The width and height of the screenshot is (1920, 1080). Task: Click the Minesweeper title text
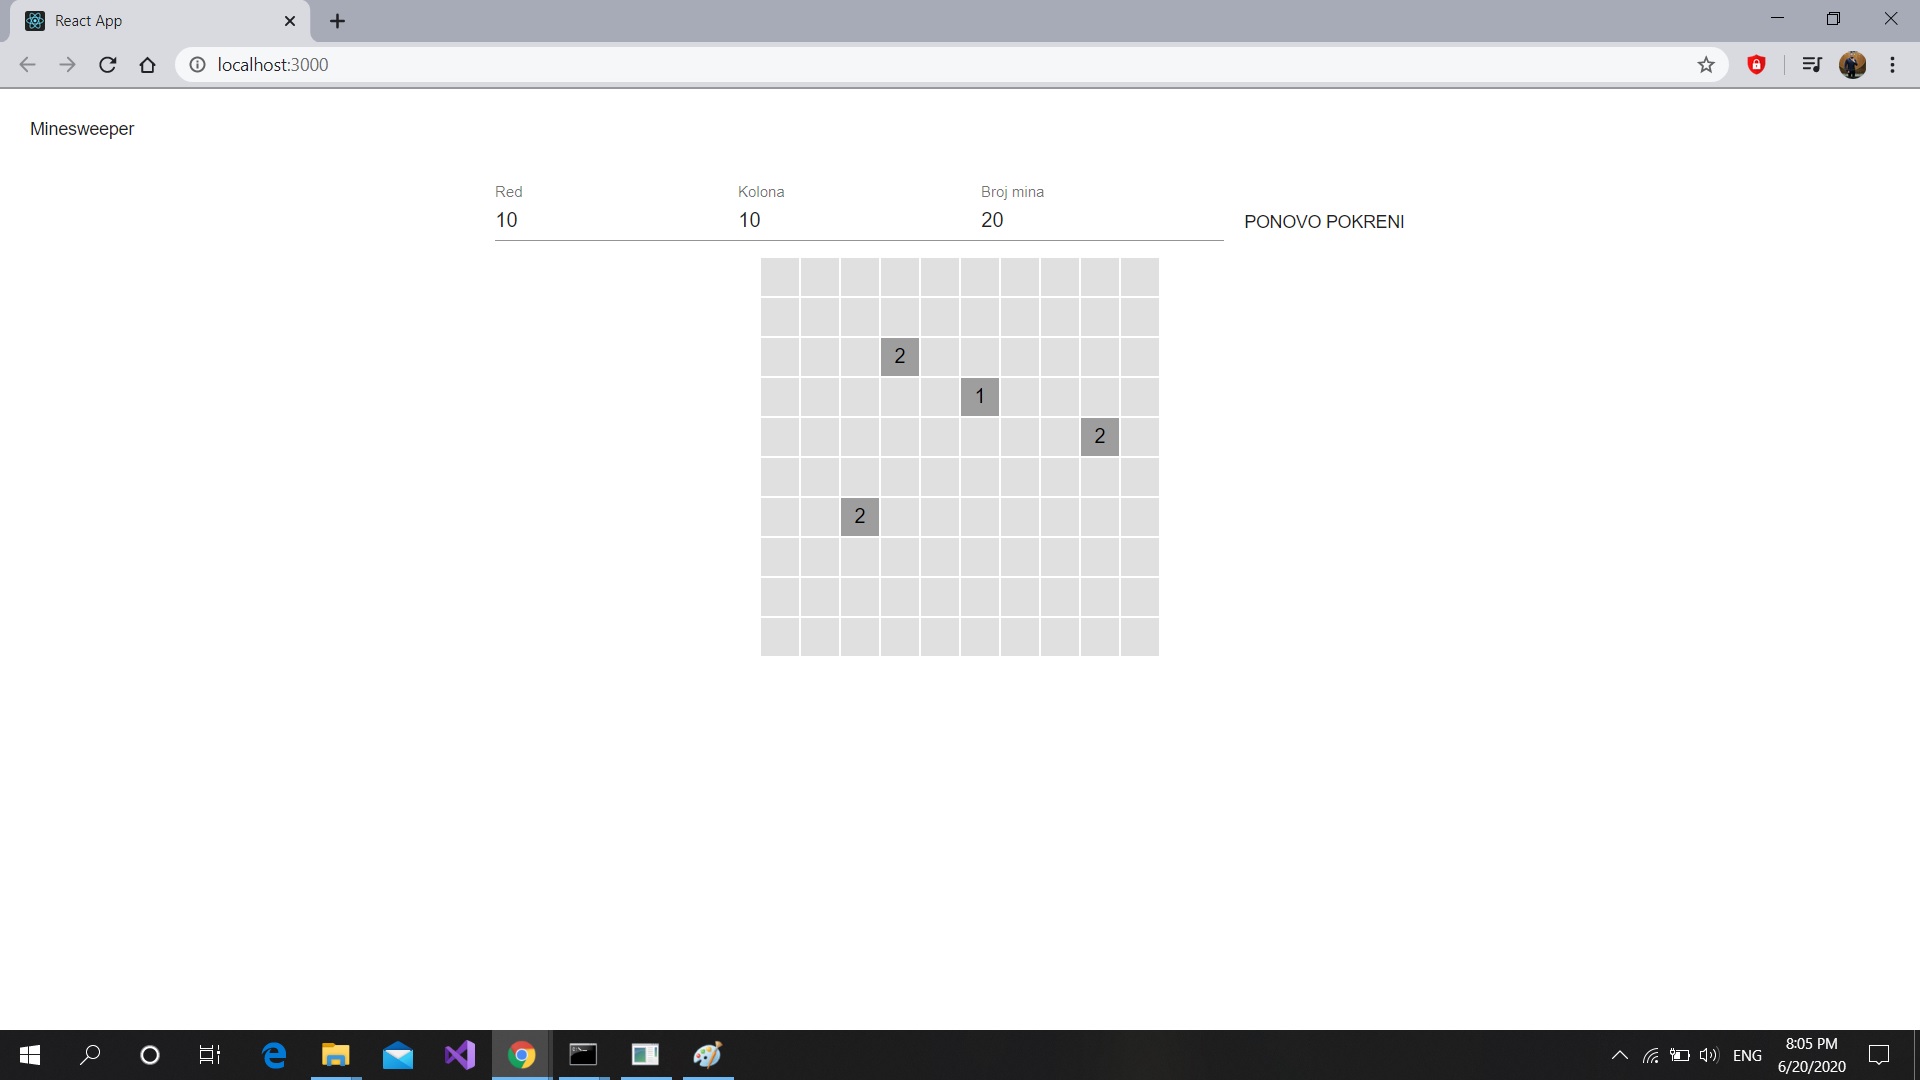coord(82,129)
